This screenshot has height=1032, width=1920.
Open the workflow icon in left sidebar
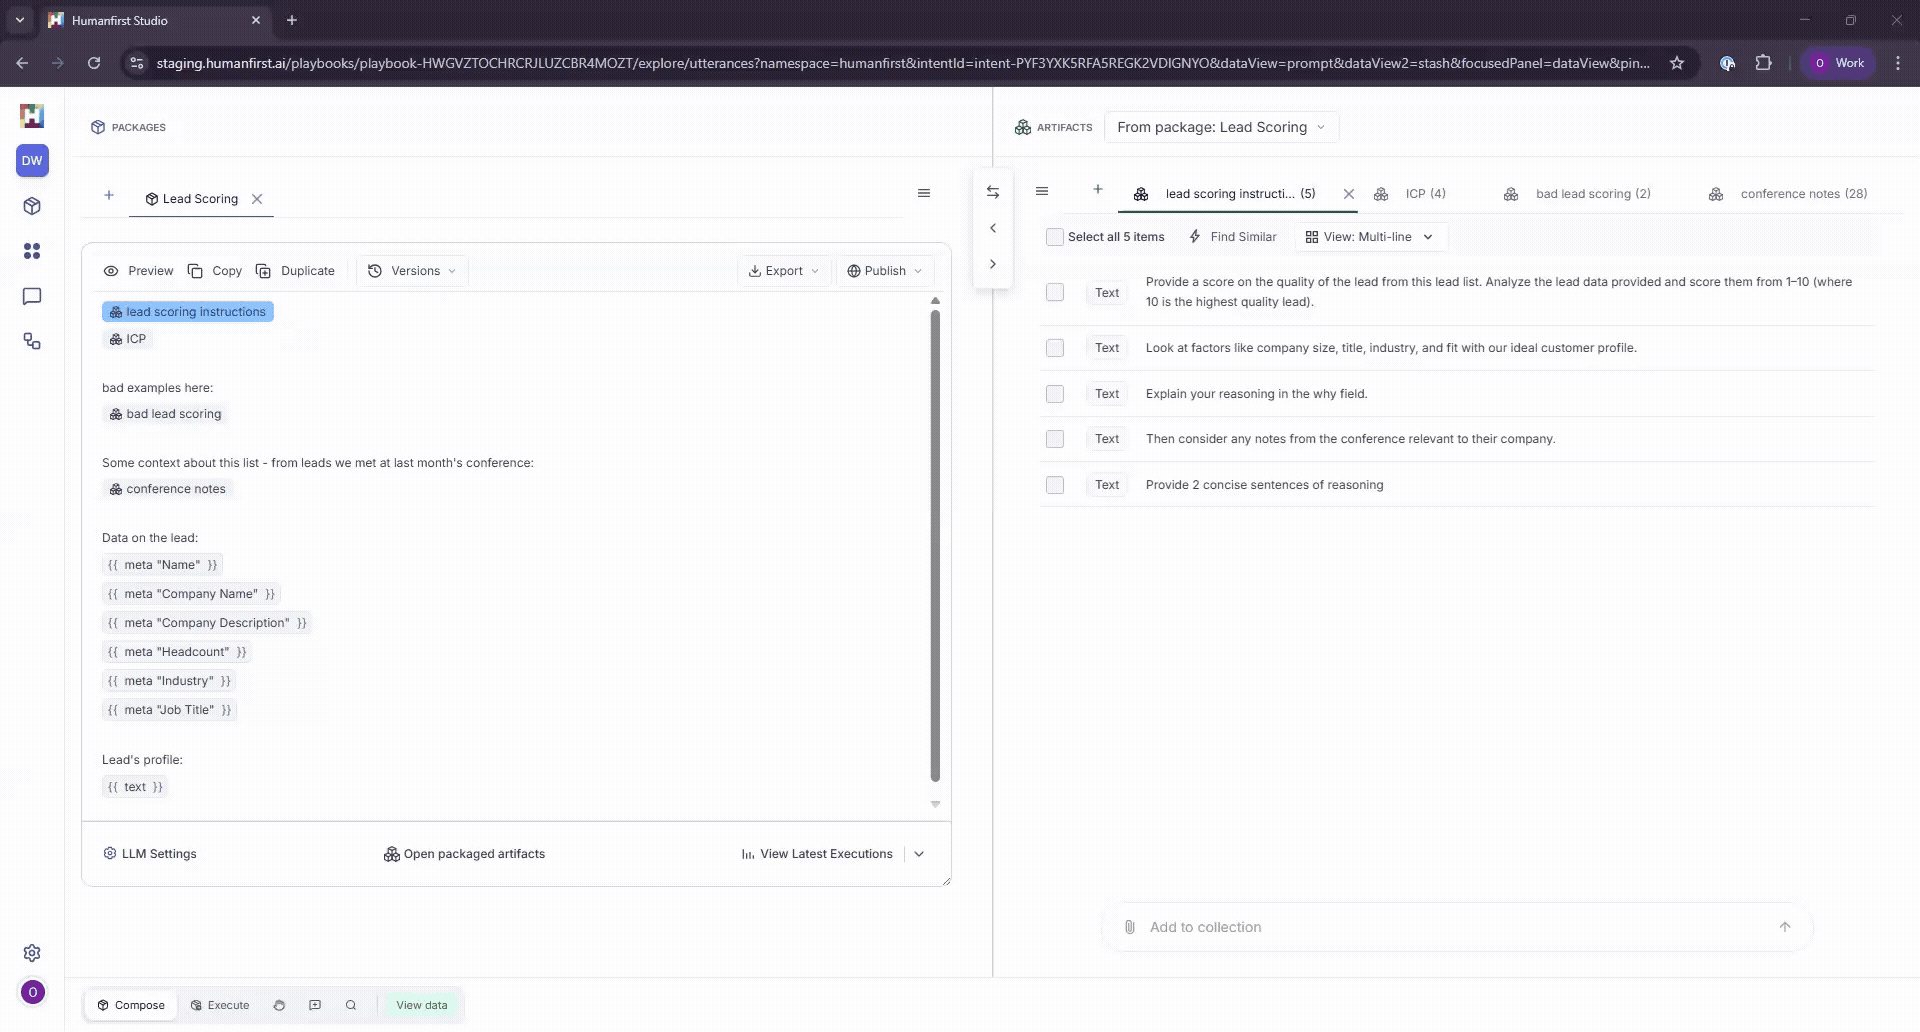32,341
